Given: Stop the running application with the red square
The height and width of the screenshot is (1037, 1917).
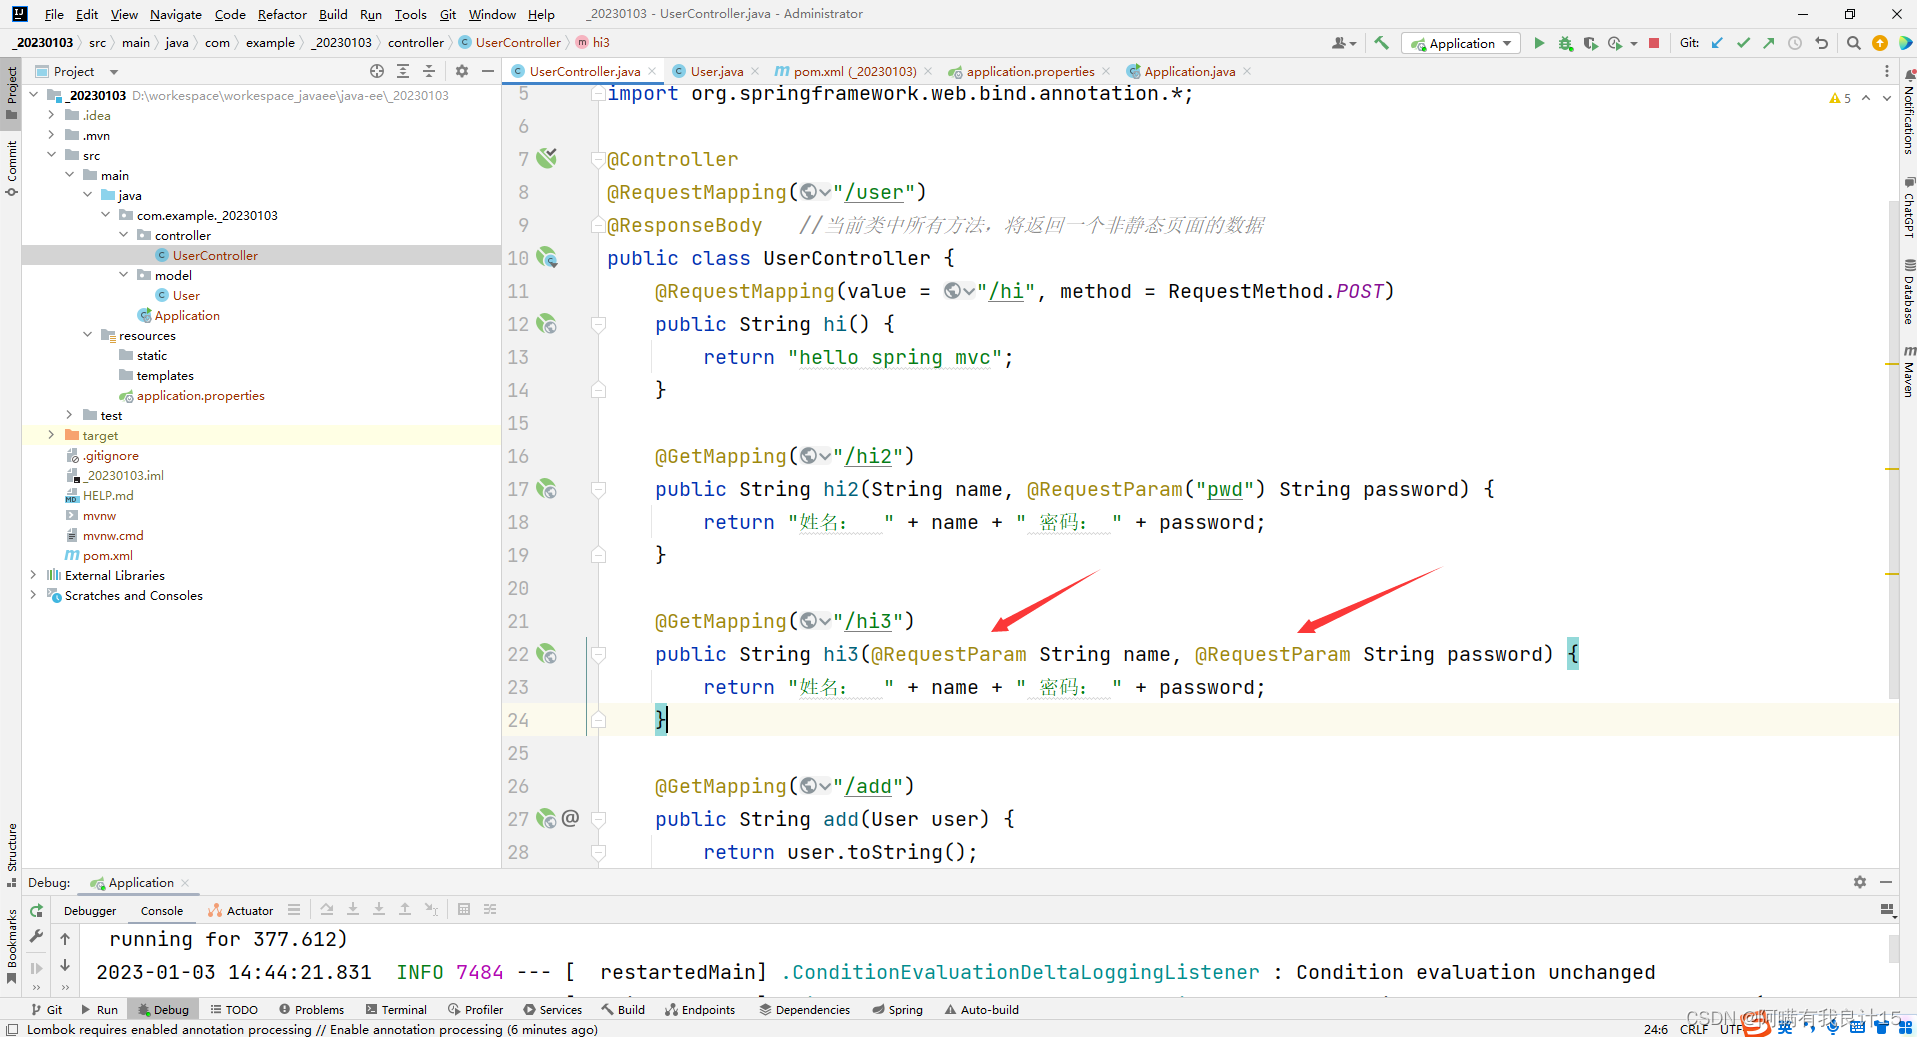Looking at the screenshot, I should pyautogui.click(x=1654, y=43).
